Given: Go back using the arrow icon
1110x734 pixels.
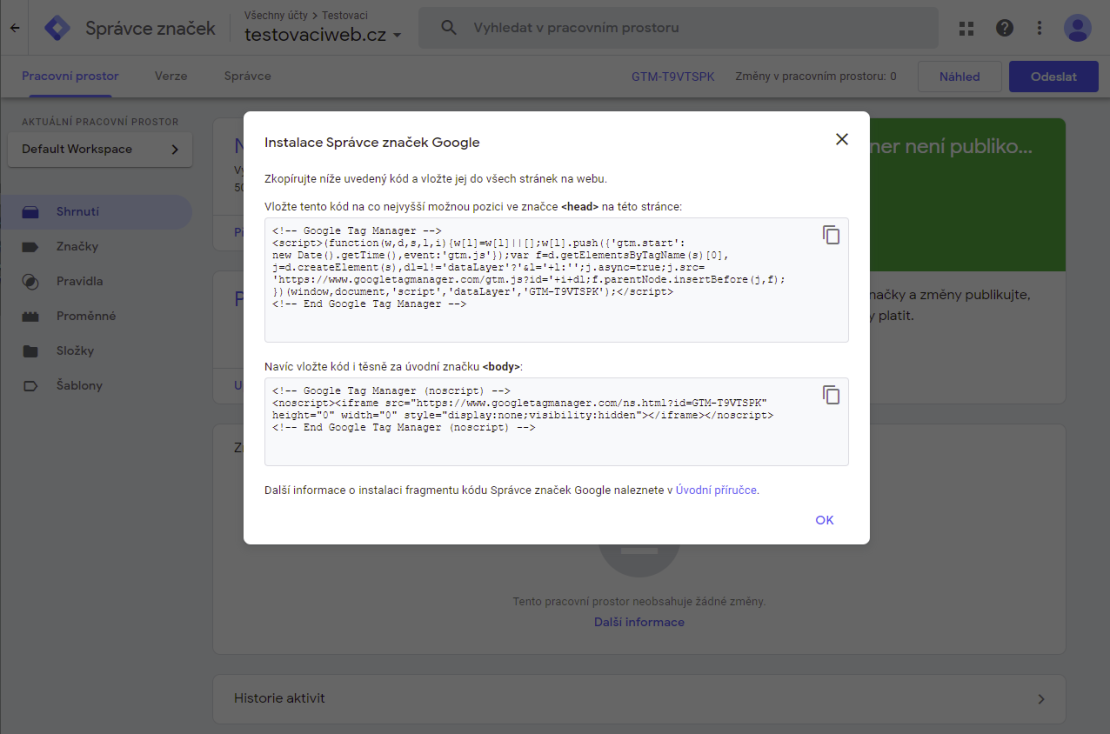Looking at the screenshot, I should coord(15,28).
